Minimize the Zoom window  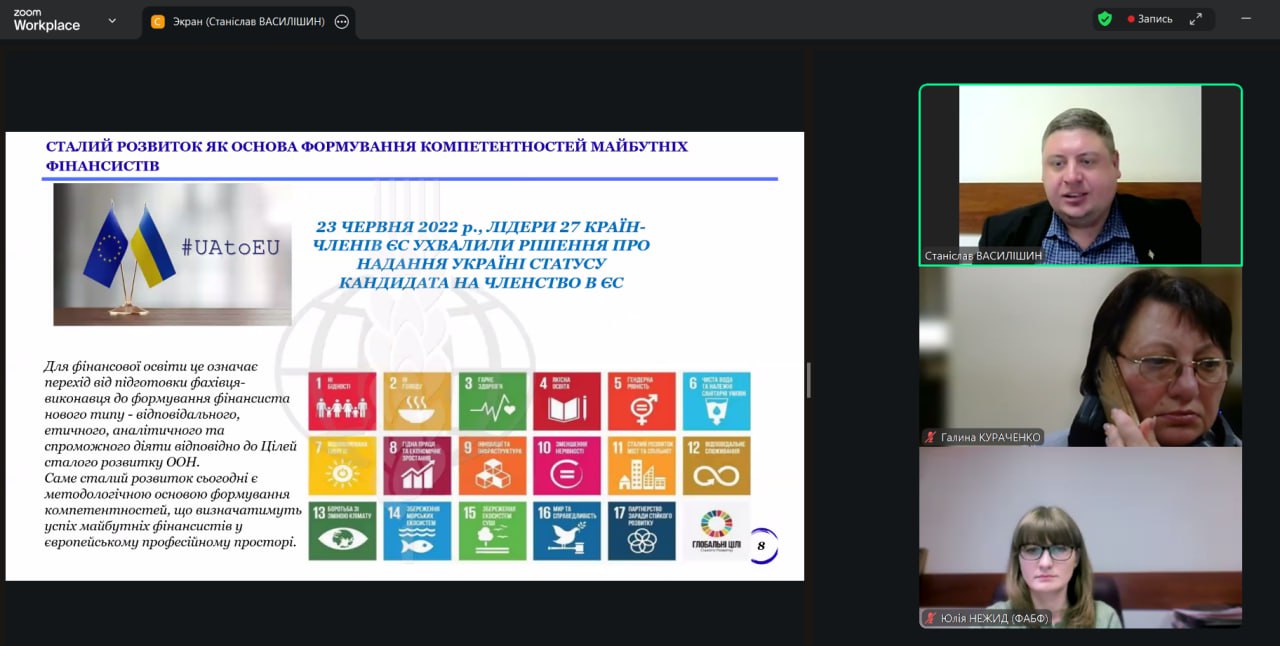pos(1246,19)
